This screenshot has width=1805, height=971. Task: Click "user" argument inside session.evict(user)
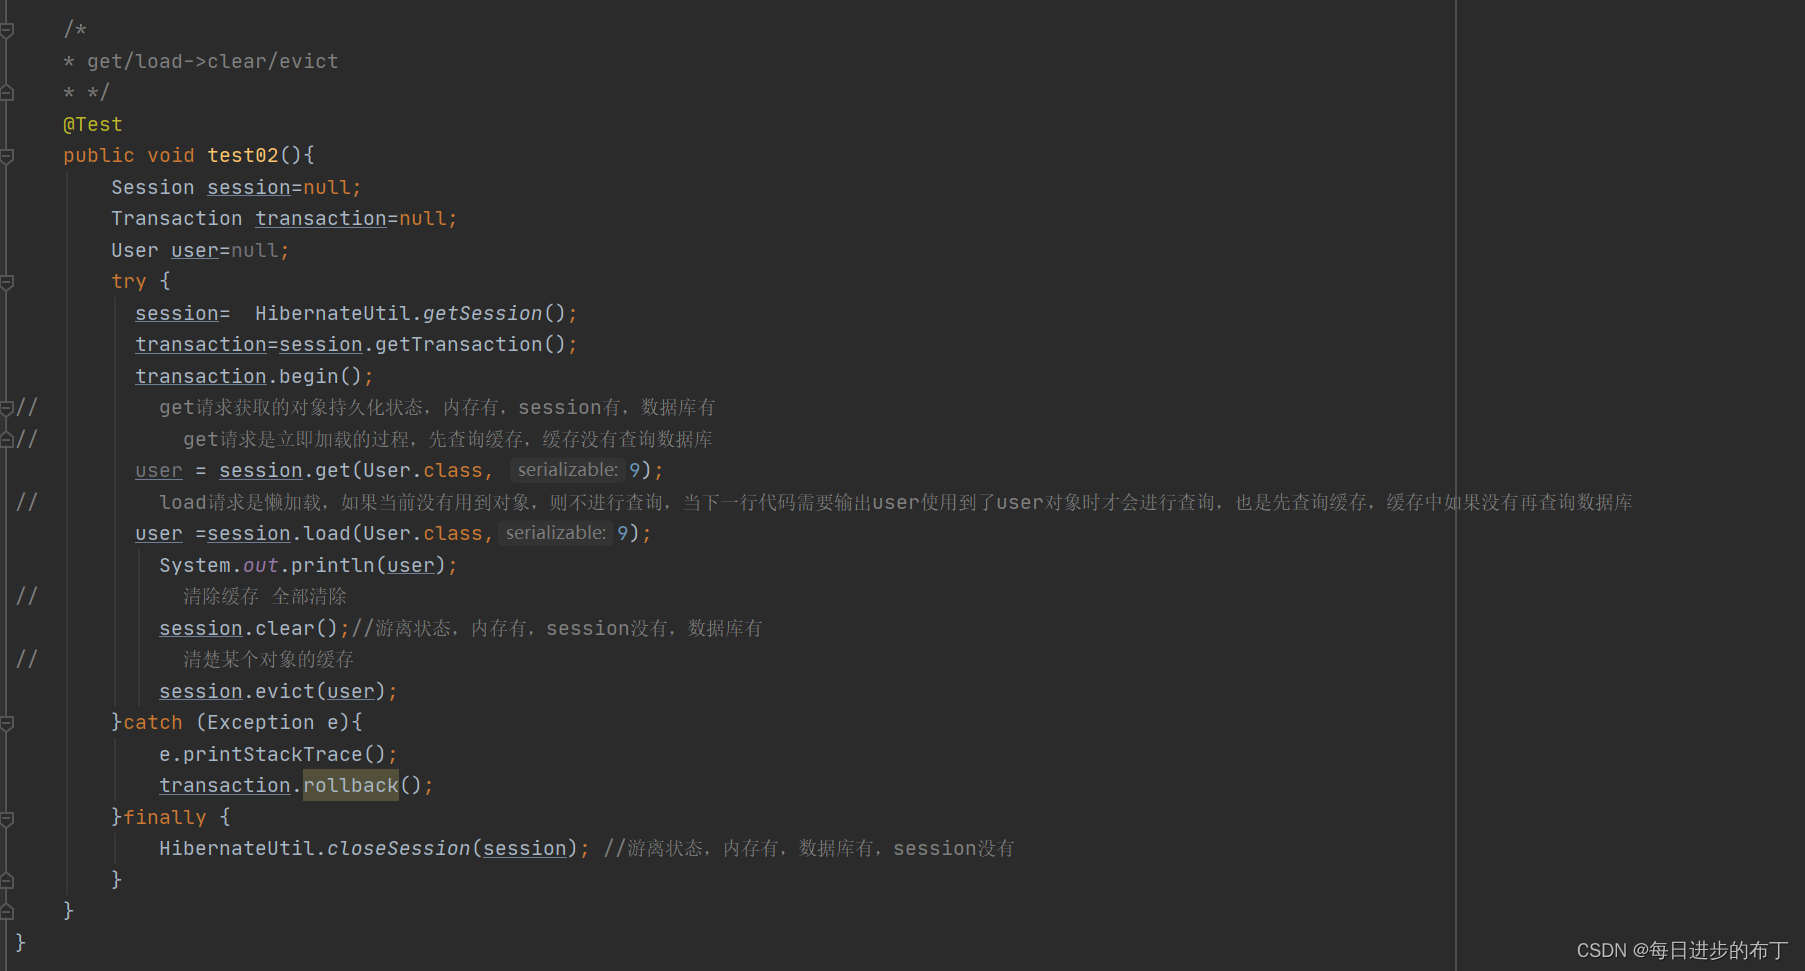351,691
